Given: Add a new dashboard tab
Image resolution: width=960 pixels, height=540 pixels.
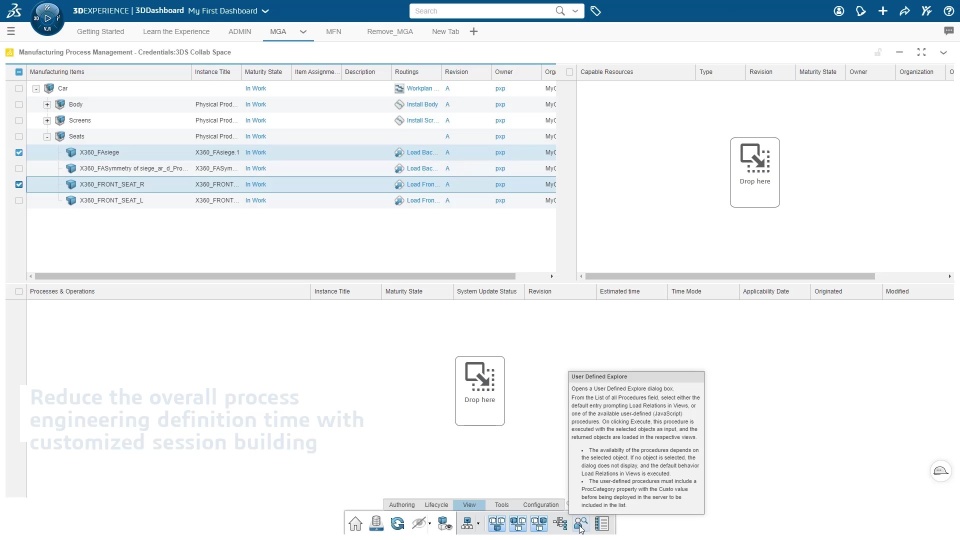Looking at the screenshot, I should 473,31.
